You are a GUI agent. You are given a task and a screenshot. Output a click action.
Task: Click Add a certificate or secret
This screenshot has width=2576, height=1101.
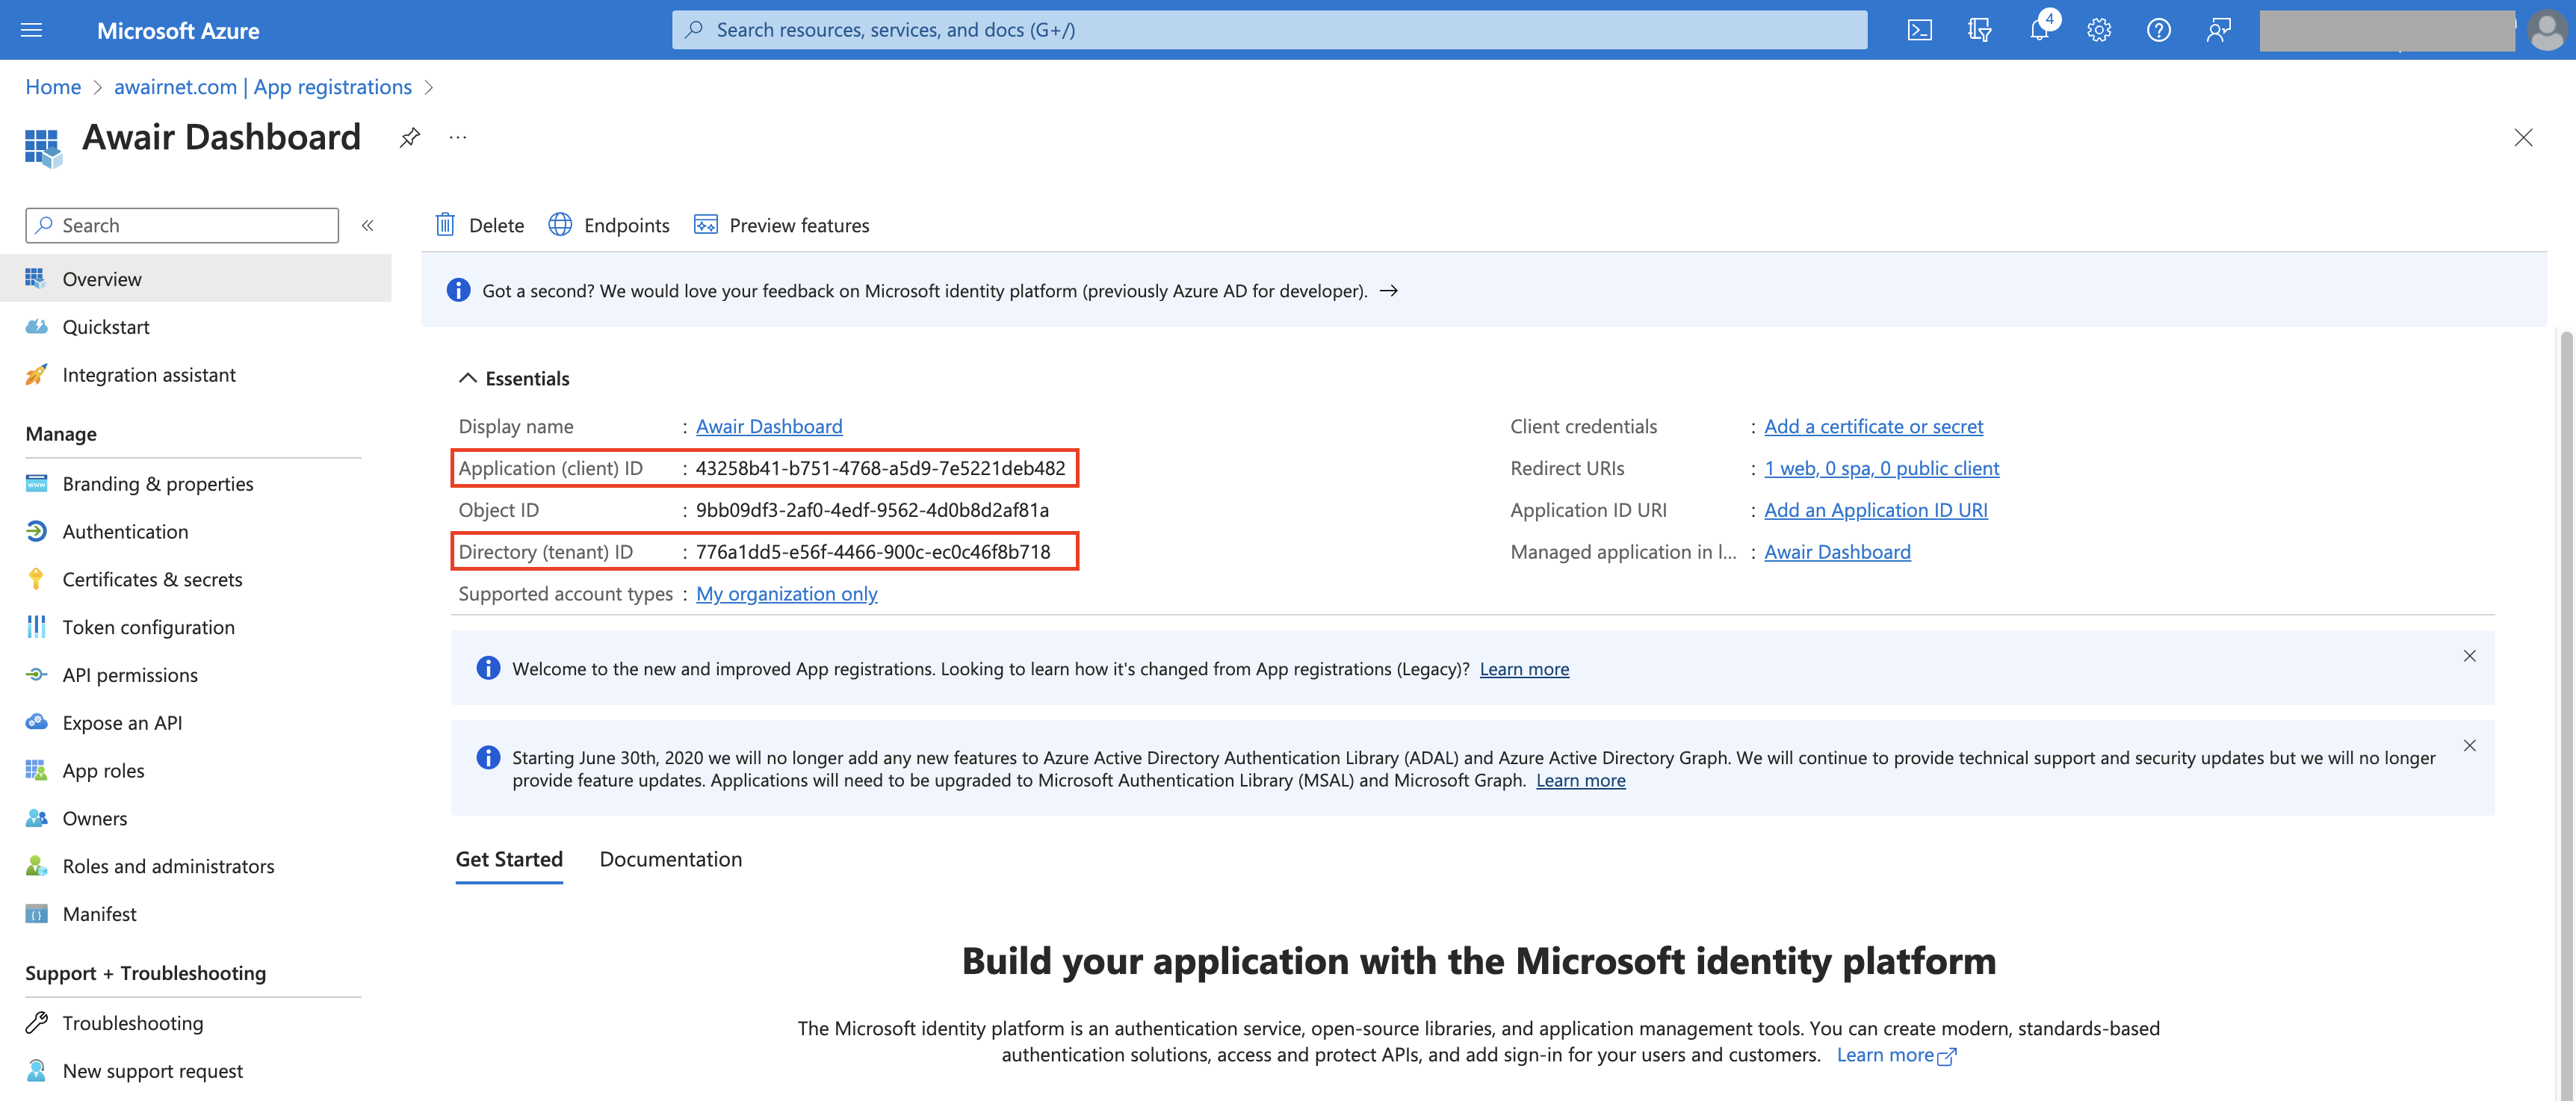[1873, 426]
